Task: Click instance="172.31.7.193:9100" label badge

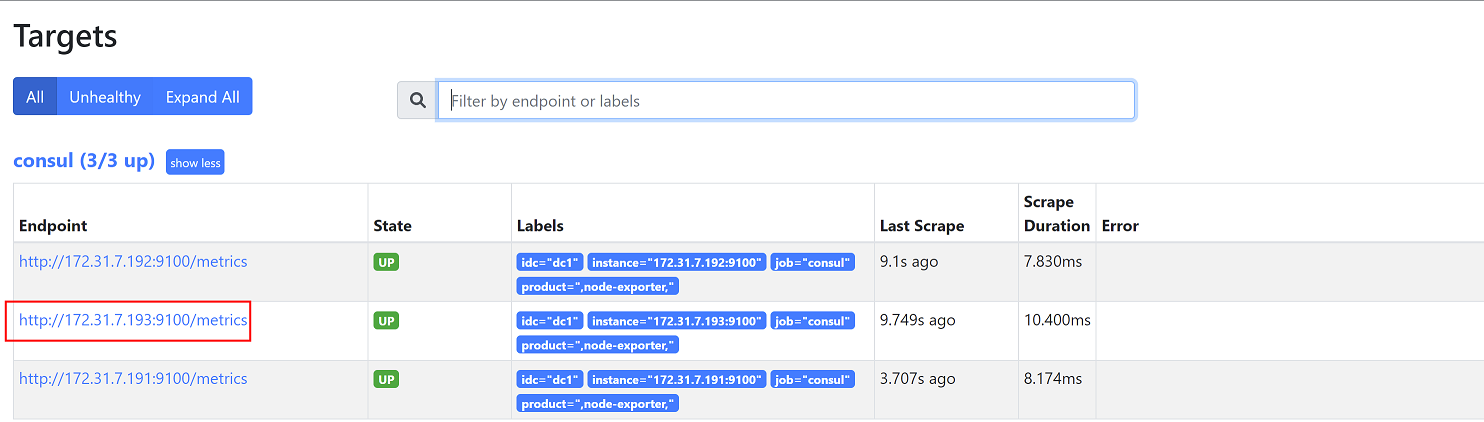Action: [x=676, y=321]
